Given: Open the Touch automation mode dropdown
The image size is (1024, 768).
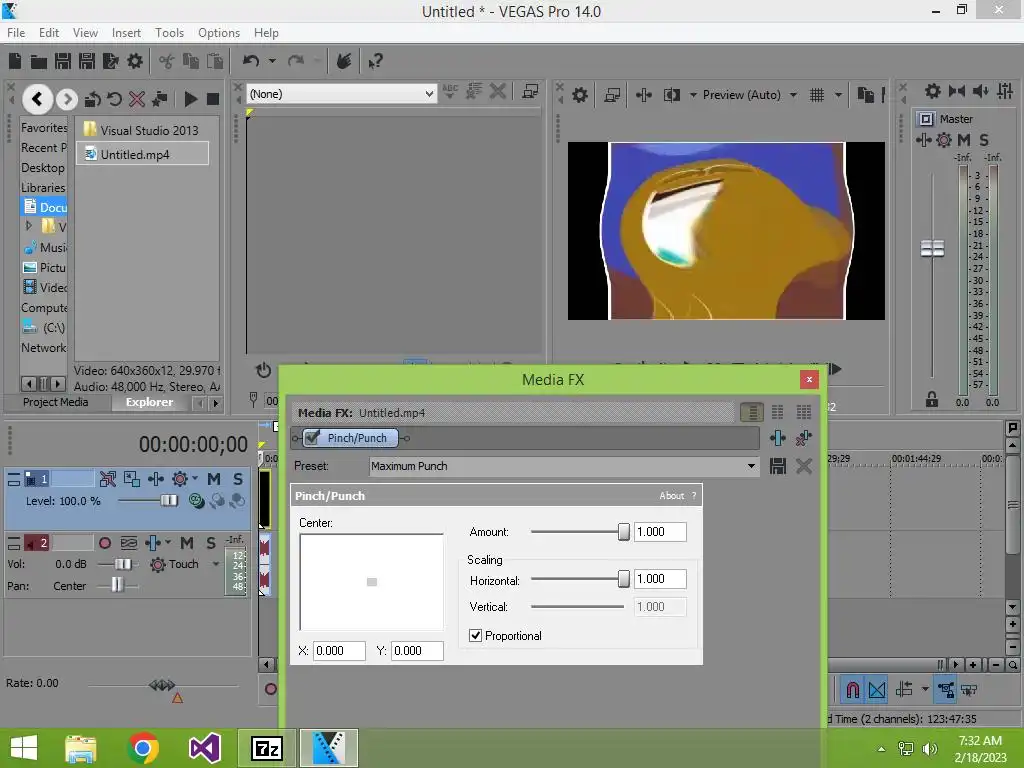Looking at the screenshot, I should pyautogui.click(x=216, y=564).
